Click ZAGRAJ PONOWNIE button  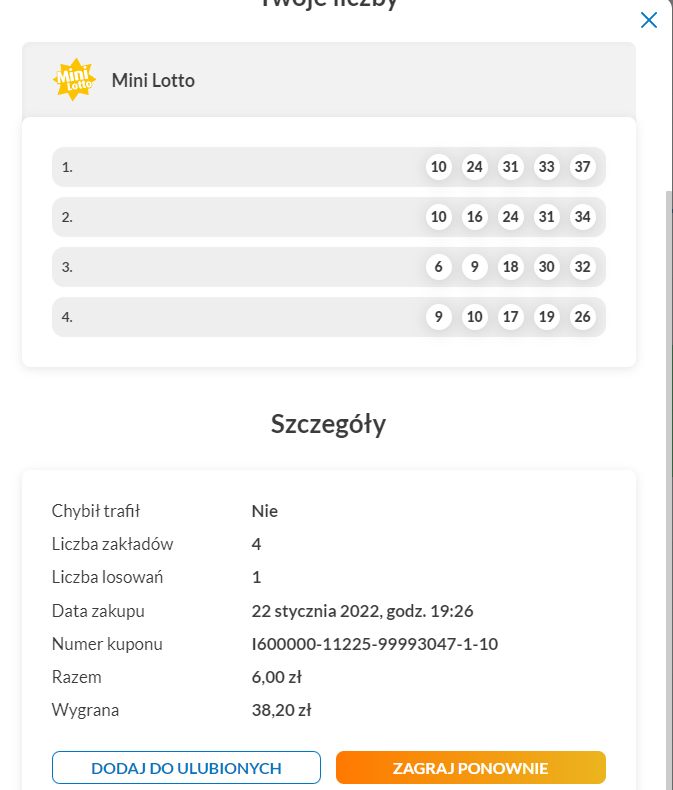pos(470,768)
